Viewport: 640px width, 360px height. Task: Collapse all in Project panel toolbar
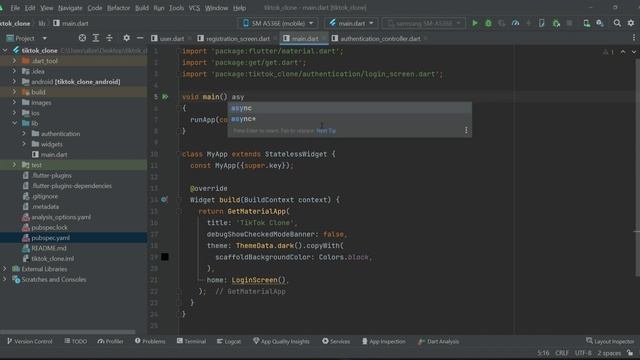coord(109,38)
